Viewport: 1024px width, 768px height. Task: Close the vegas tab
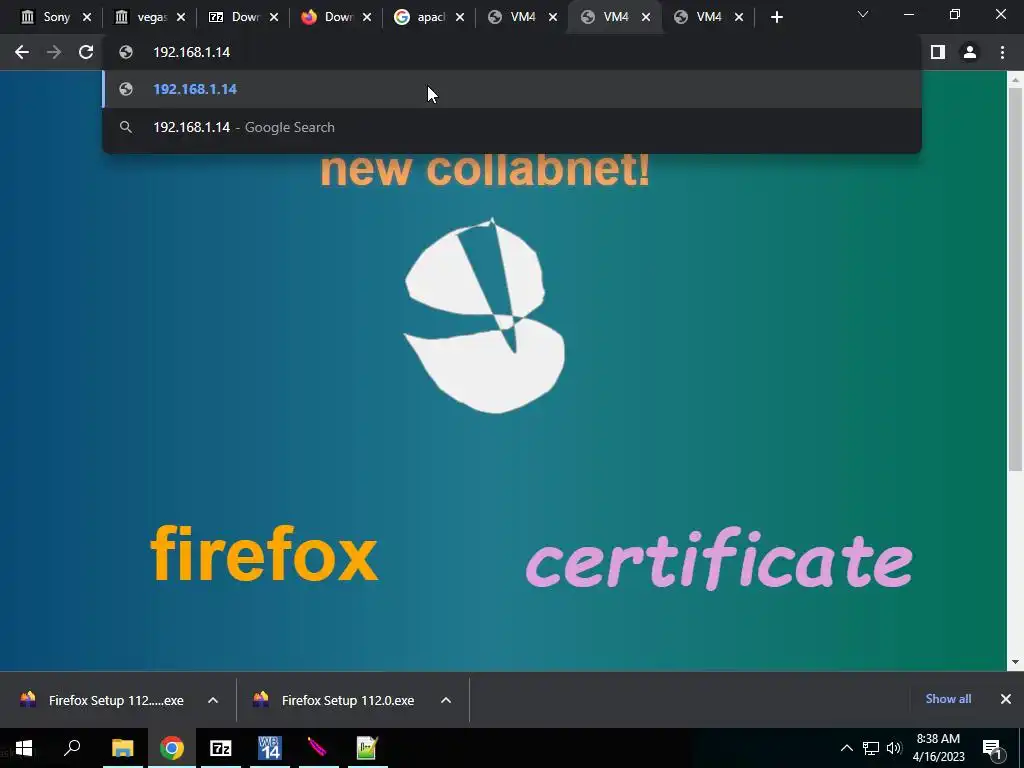181,18
